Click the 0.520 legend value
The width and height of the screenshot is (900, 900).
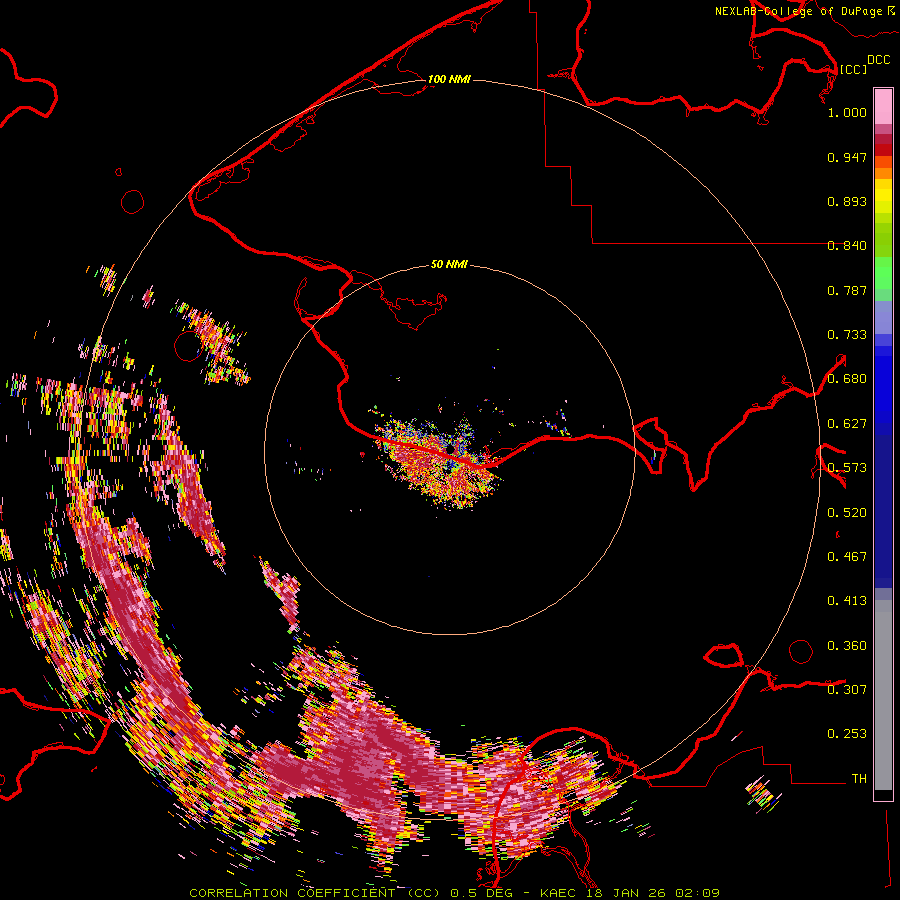coord(847,513)
